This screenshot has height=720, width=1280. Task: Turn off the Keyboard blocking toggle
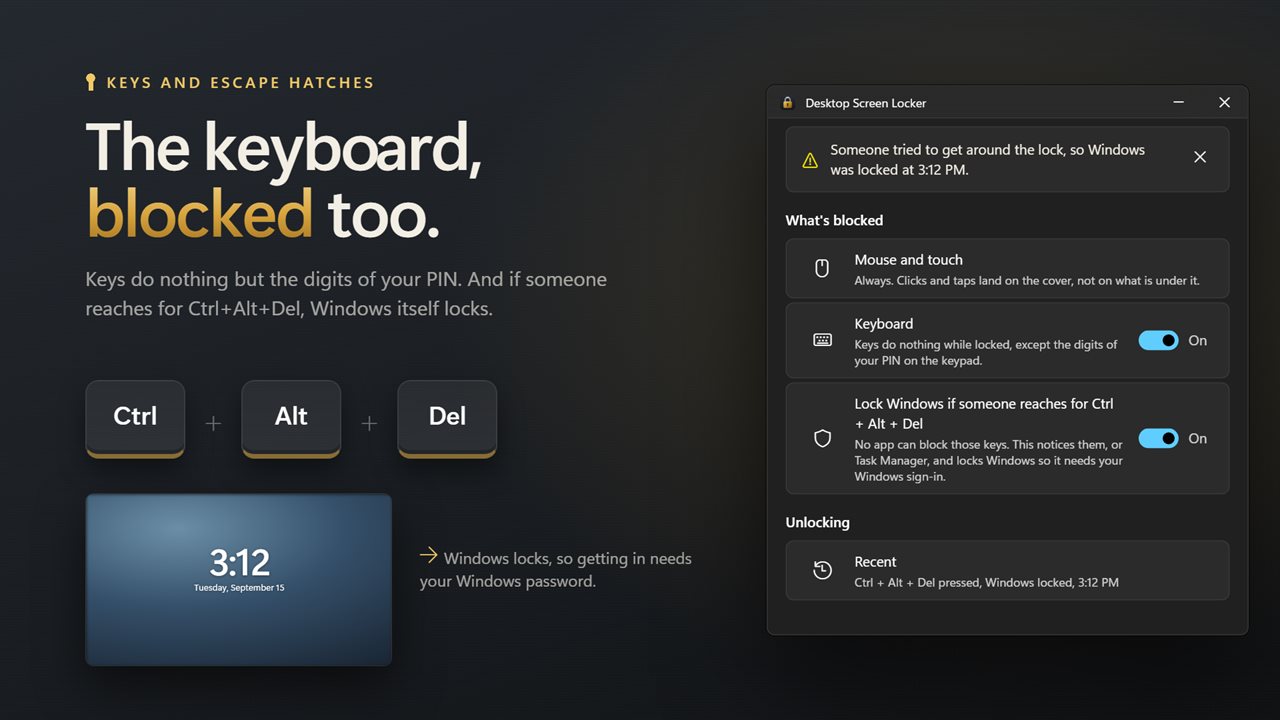click(1158, 340)
